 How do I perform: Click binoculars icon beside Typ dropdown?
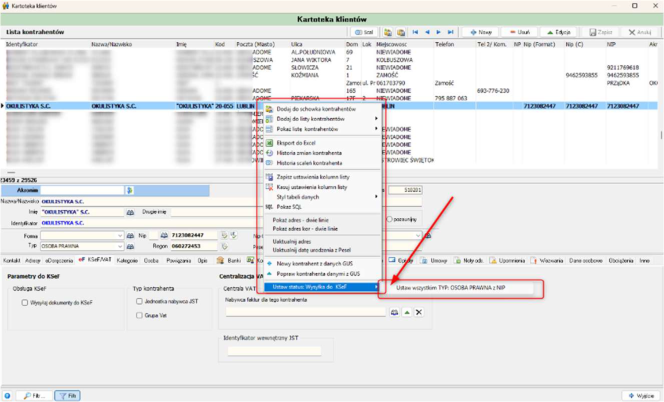click(x=130, y=246)
